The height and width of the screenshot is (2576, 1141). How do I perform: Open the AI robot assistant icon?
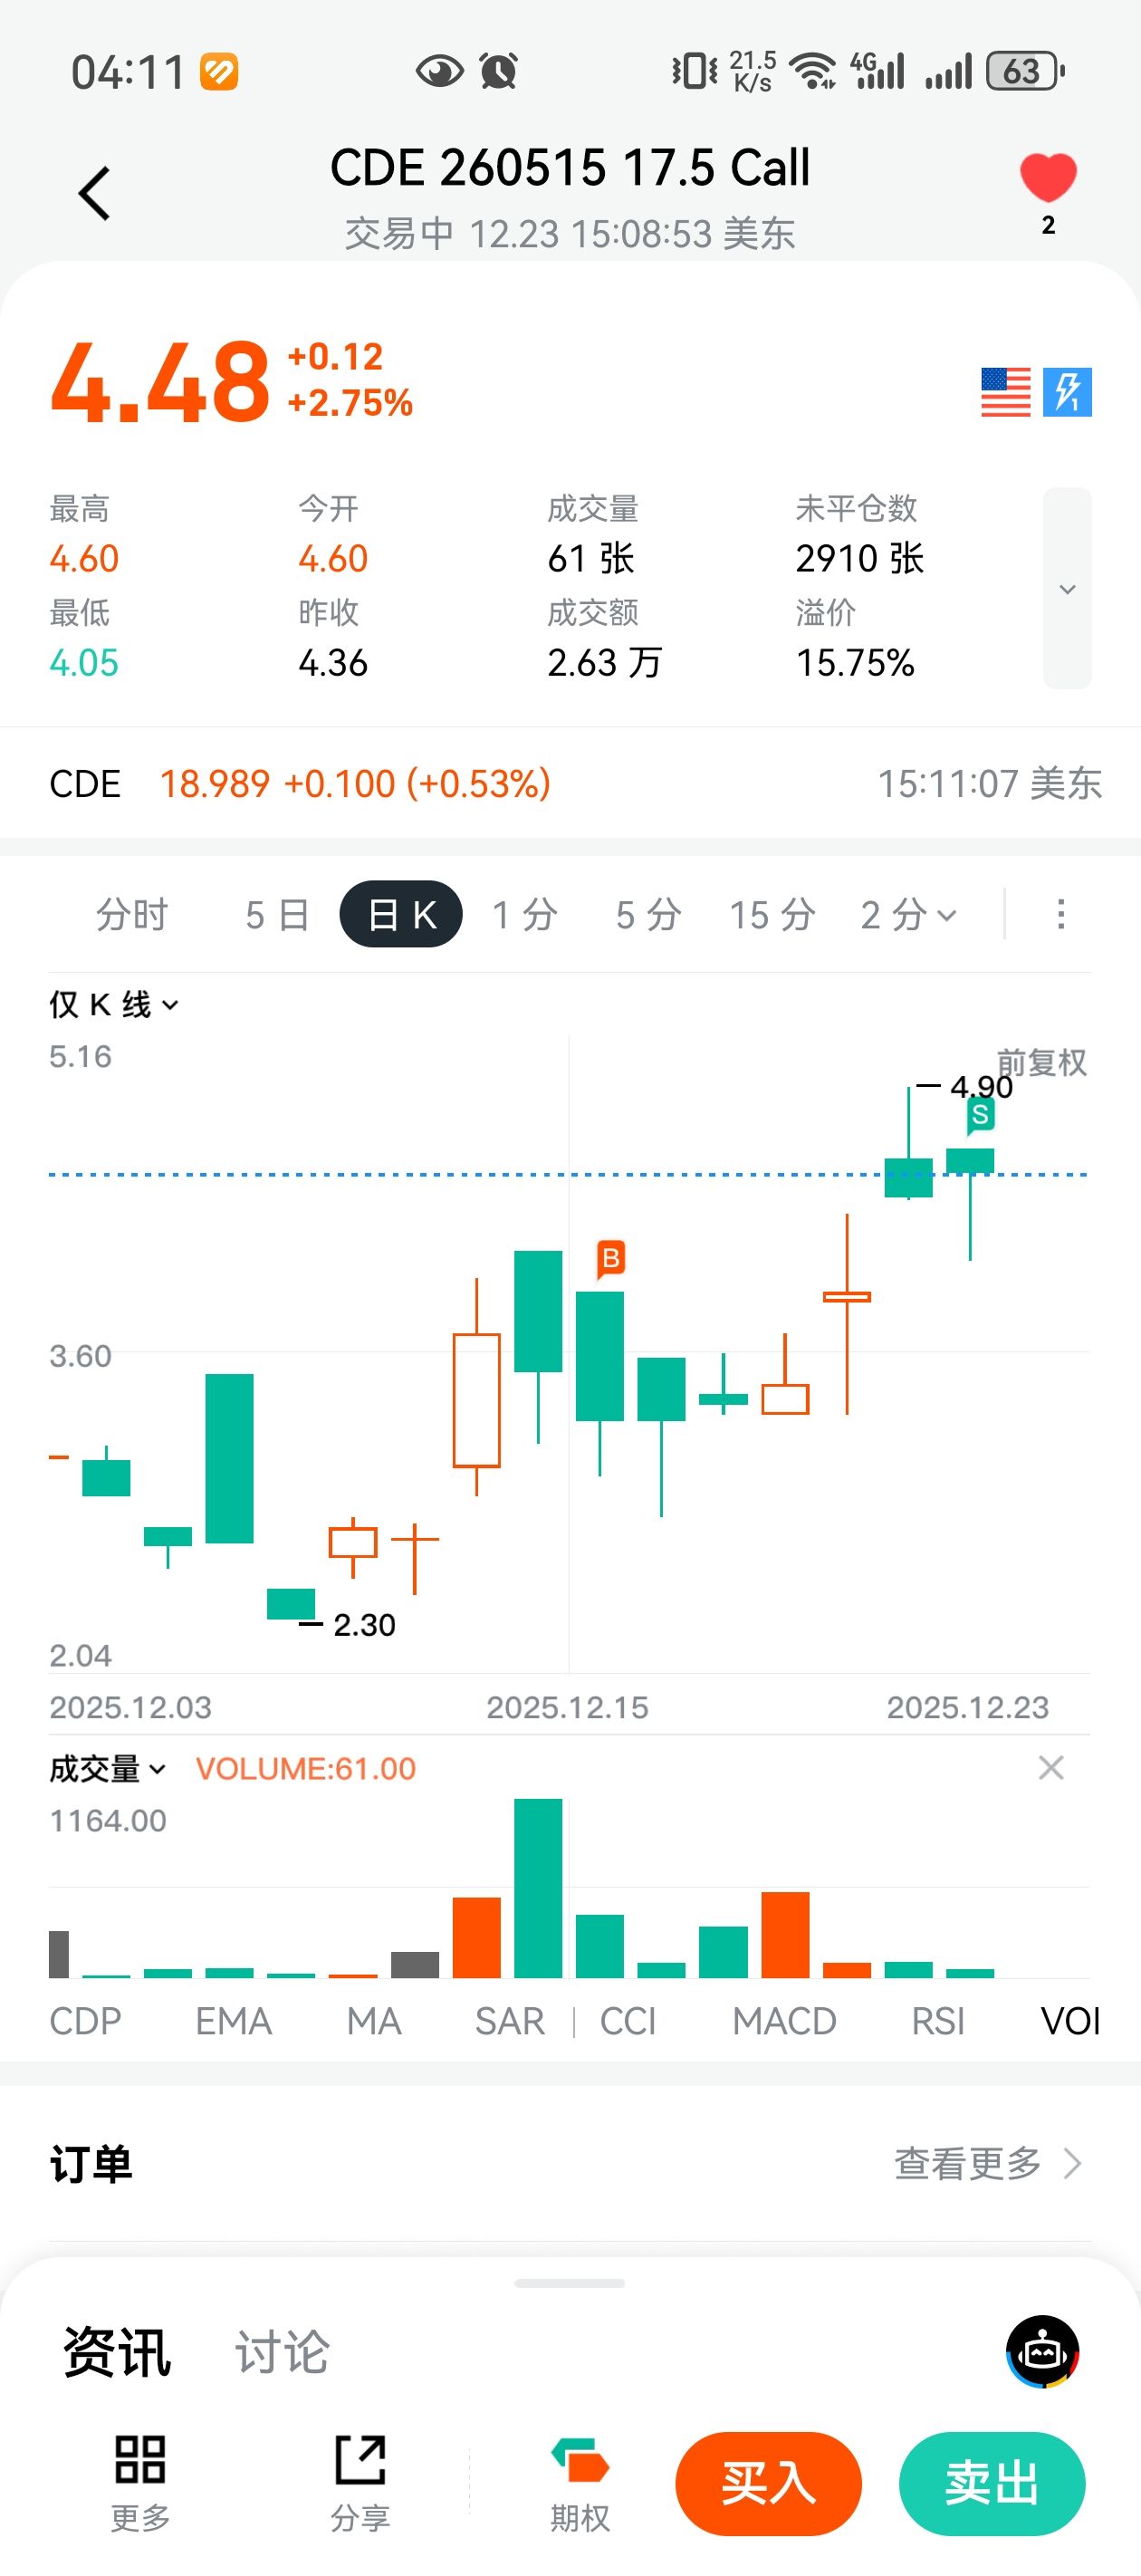1042,2351
